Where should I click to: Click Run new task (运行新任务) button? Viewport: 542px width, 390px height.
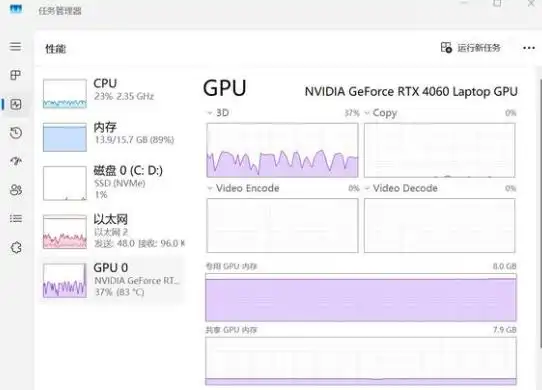[471, 48]
